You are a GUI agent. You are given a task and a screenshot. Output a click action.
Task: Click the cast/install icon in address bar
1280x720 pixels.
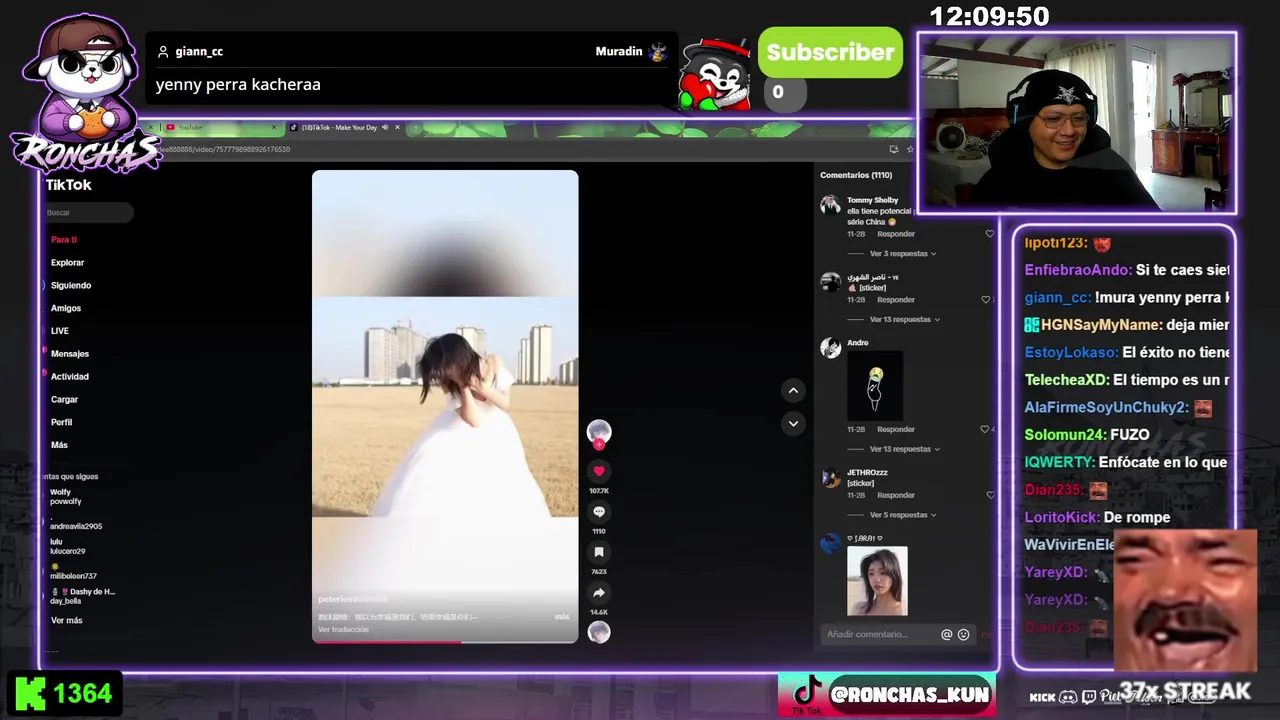(x=893, y=149)
